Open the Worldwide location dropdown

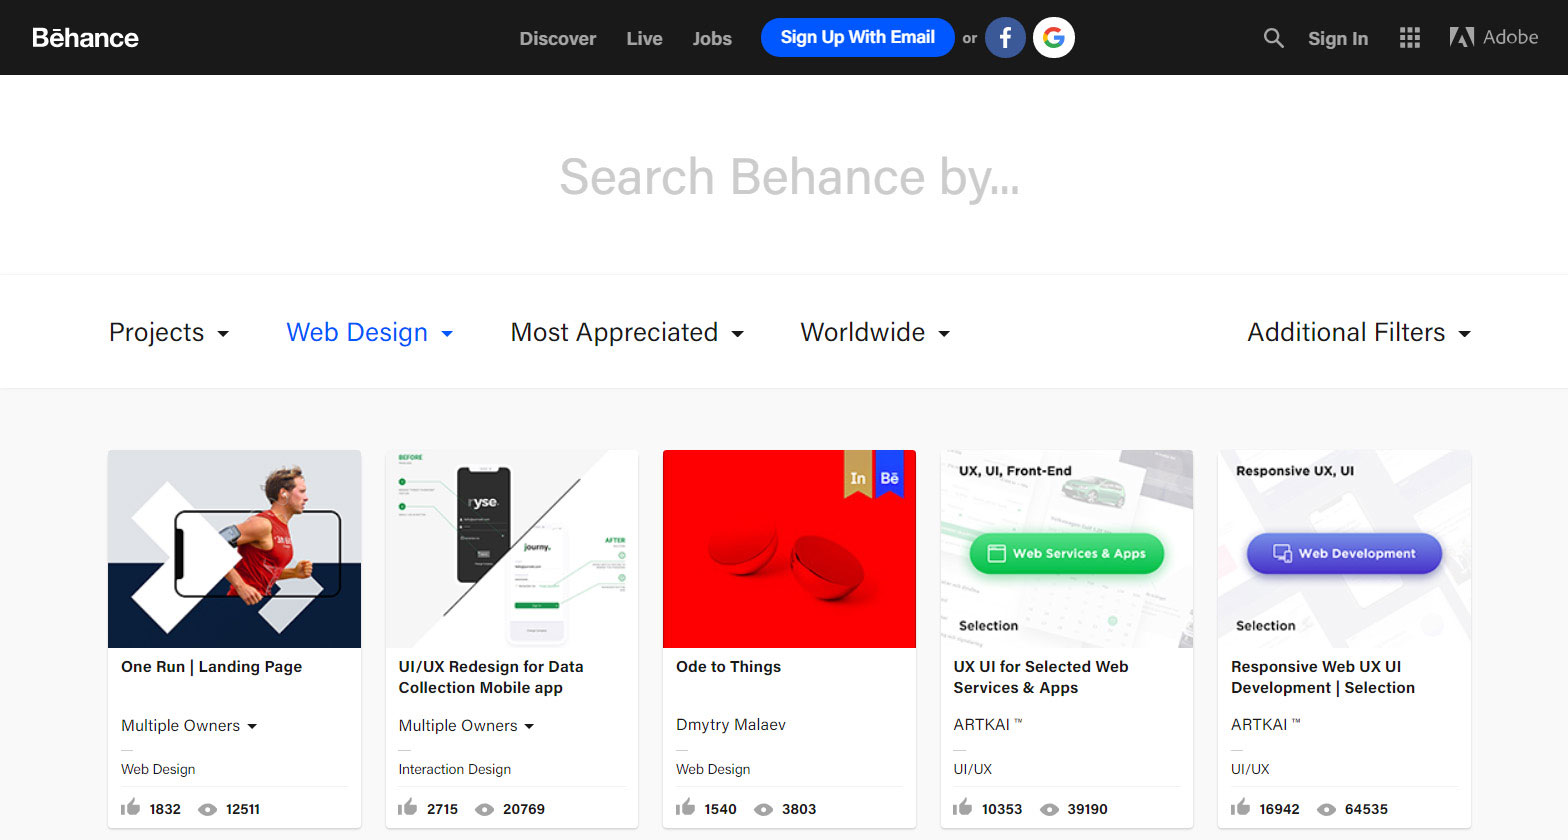pyautogui.click(x=874, y=333)
